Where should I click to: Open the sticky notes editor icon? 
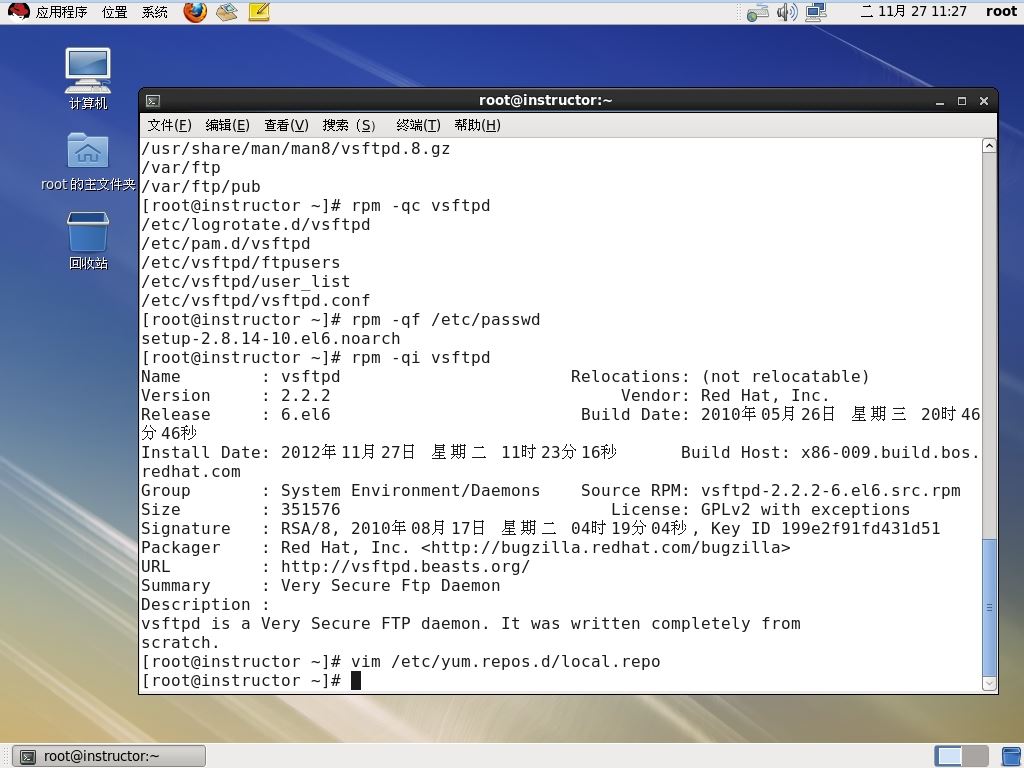259,12
